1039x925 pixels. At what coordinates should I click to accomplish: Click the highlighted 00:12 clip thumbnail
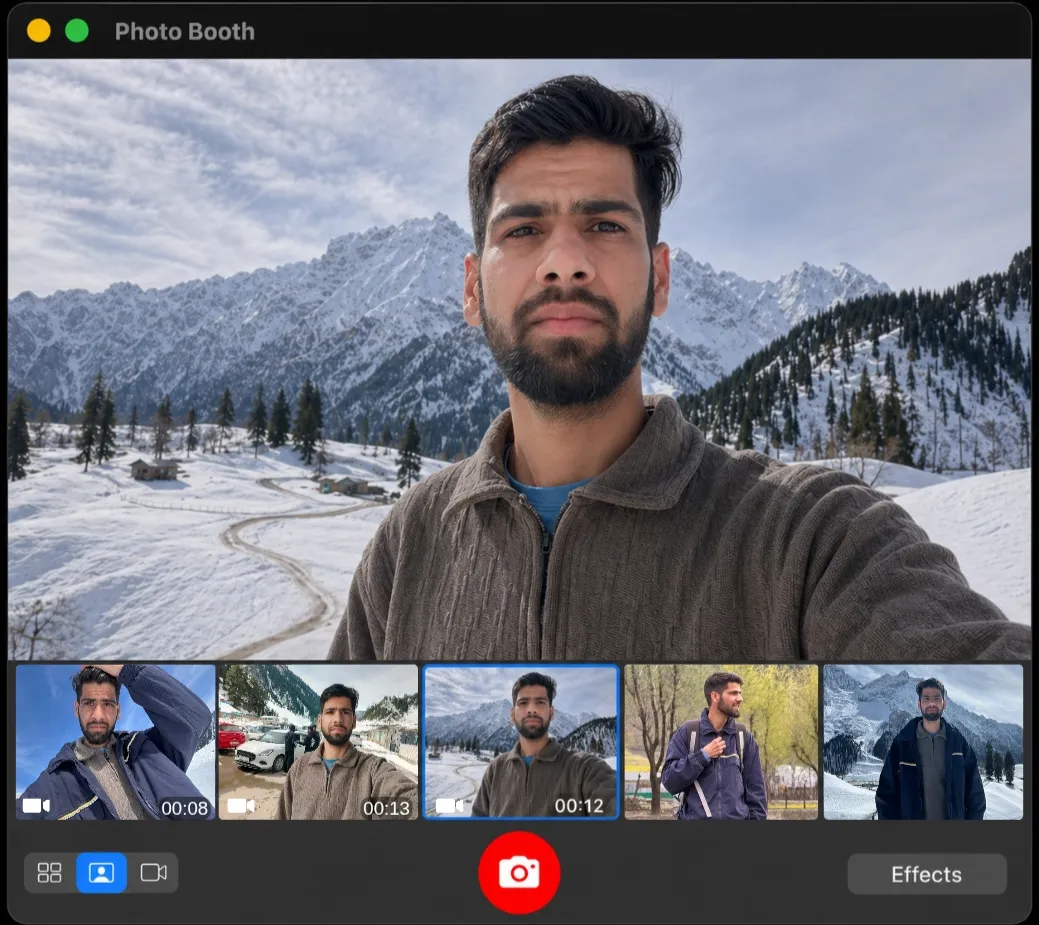520,741
